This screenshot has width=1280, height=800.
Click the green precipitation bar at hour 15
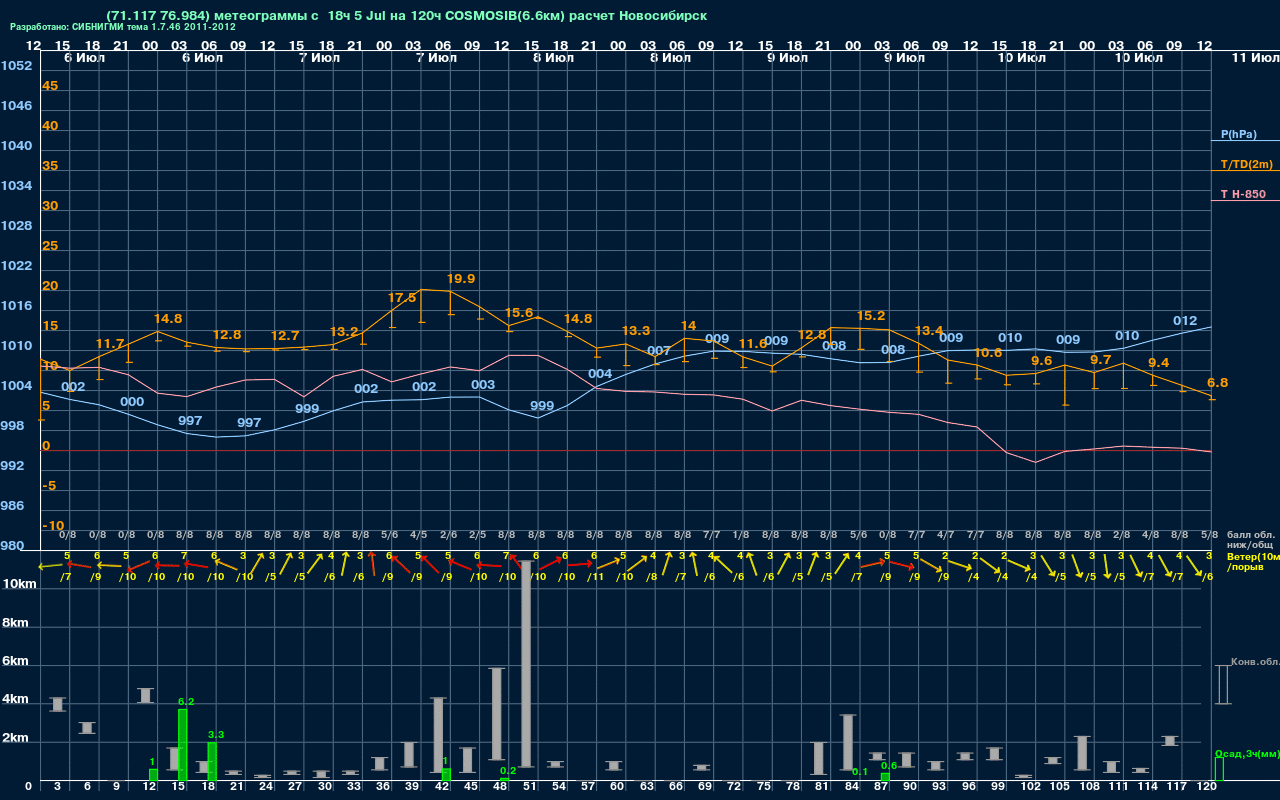(183, 745)
